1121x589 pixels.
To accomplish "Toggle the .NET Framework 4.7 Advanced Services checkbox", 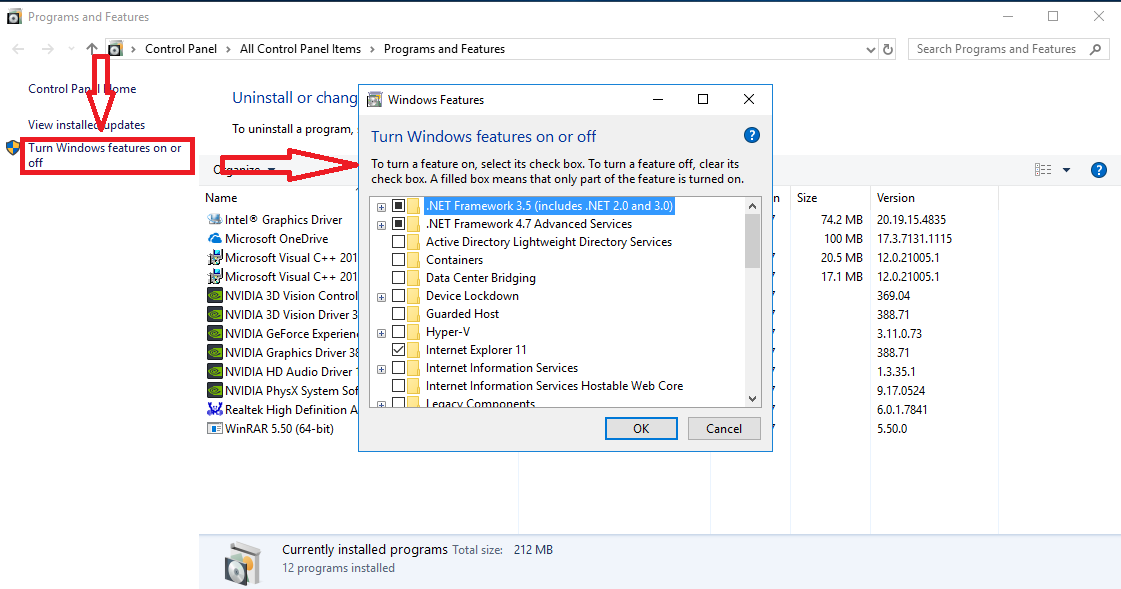I will [399, 224].
